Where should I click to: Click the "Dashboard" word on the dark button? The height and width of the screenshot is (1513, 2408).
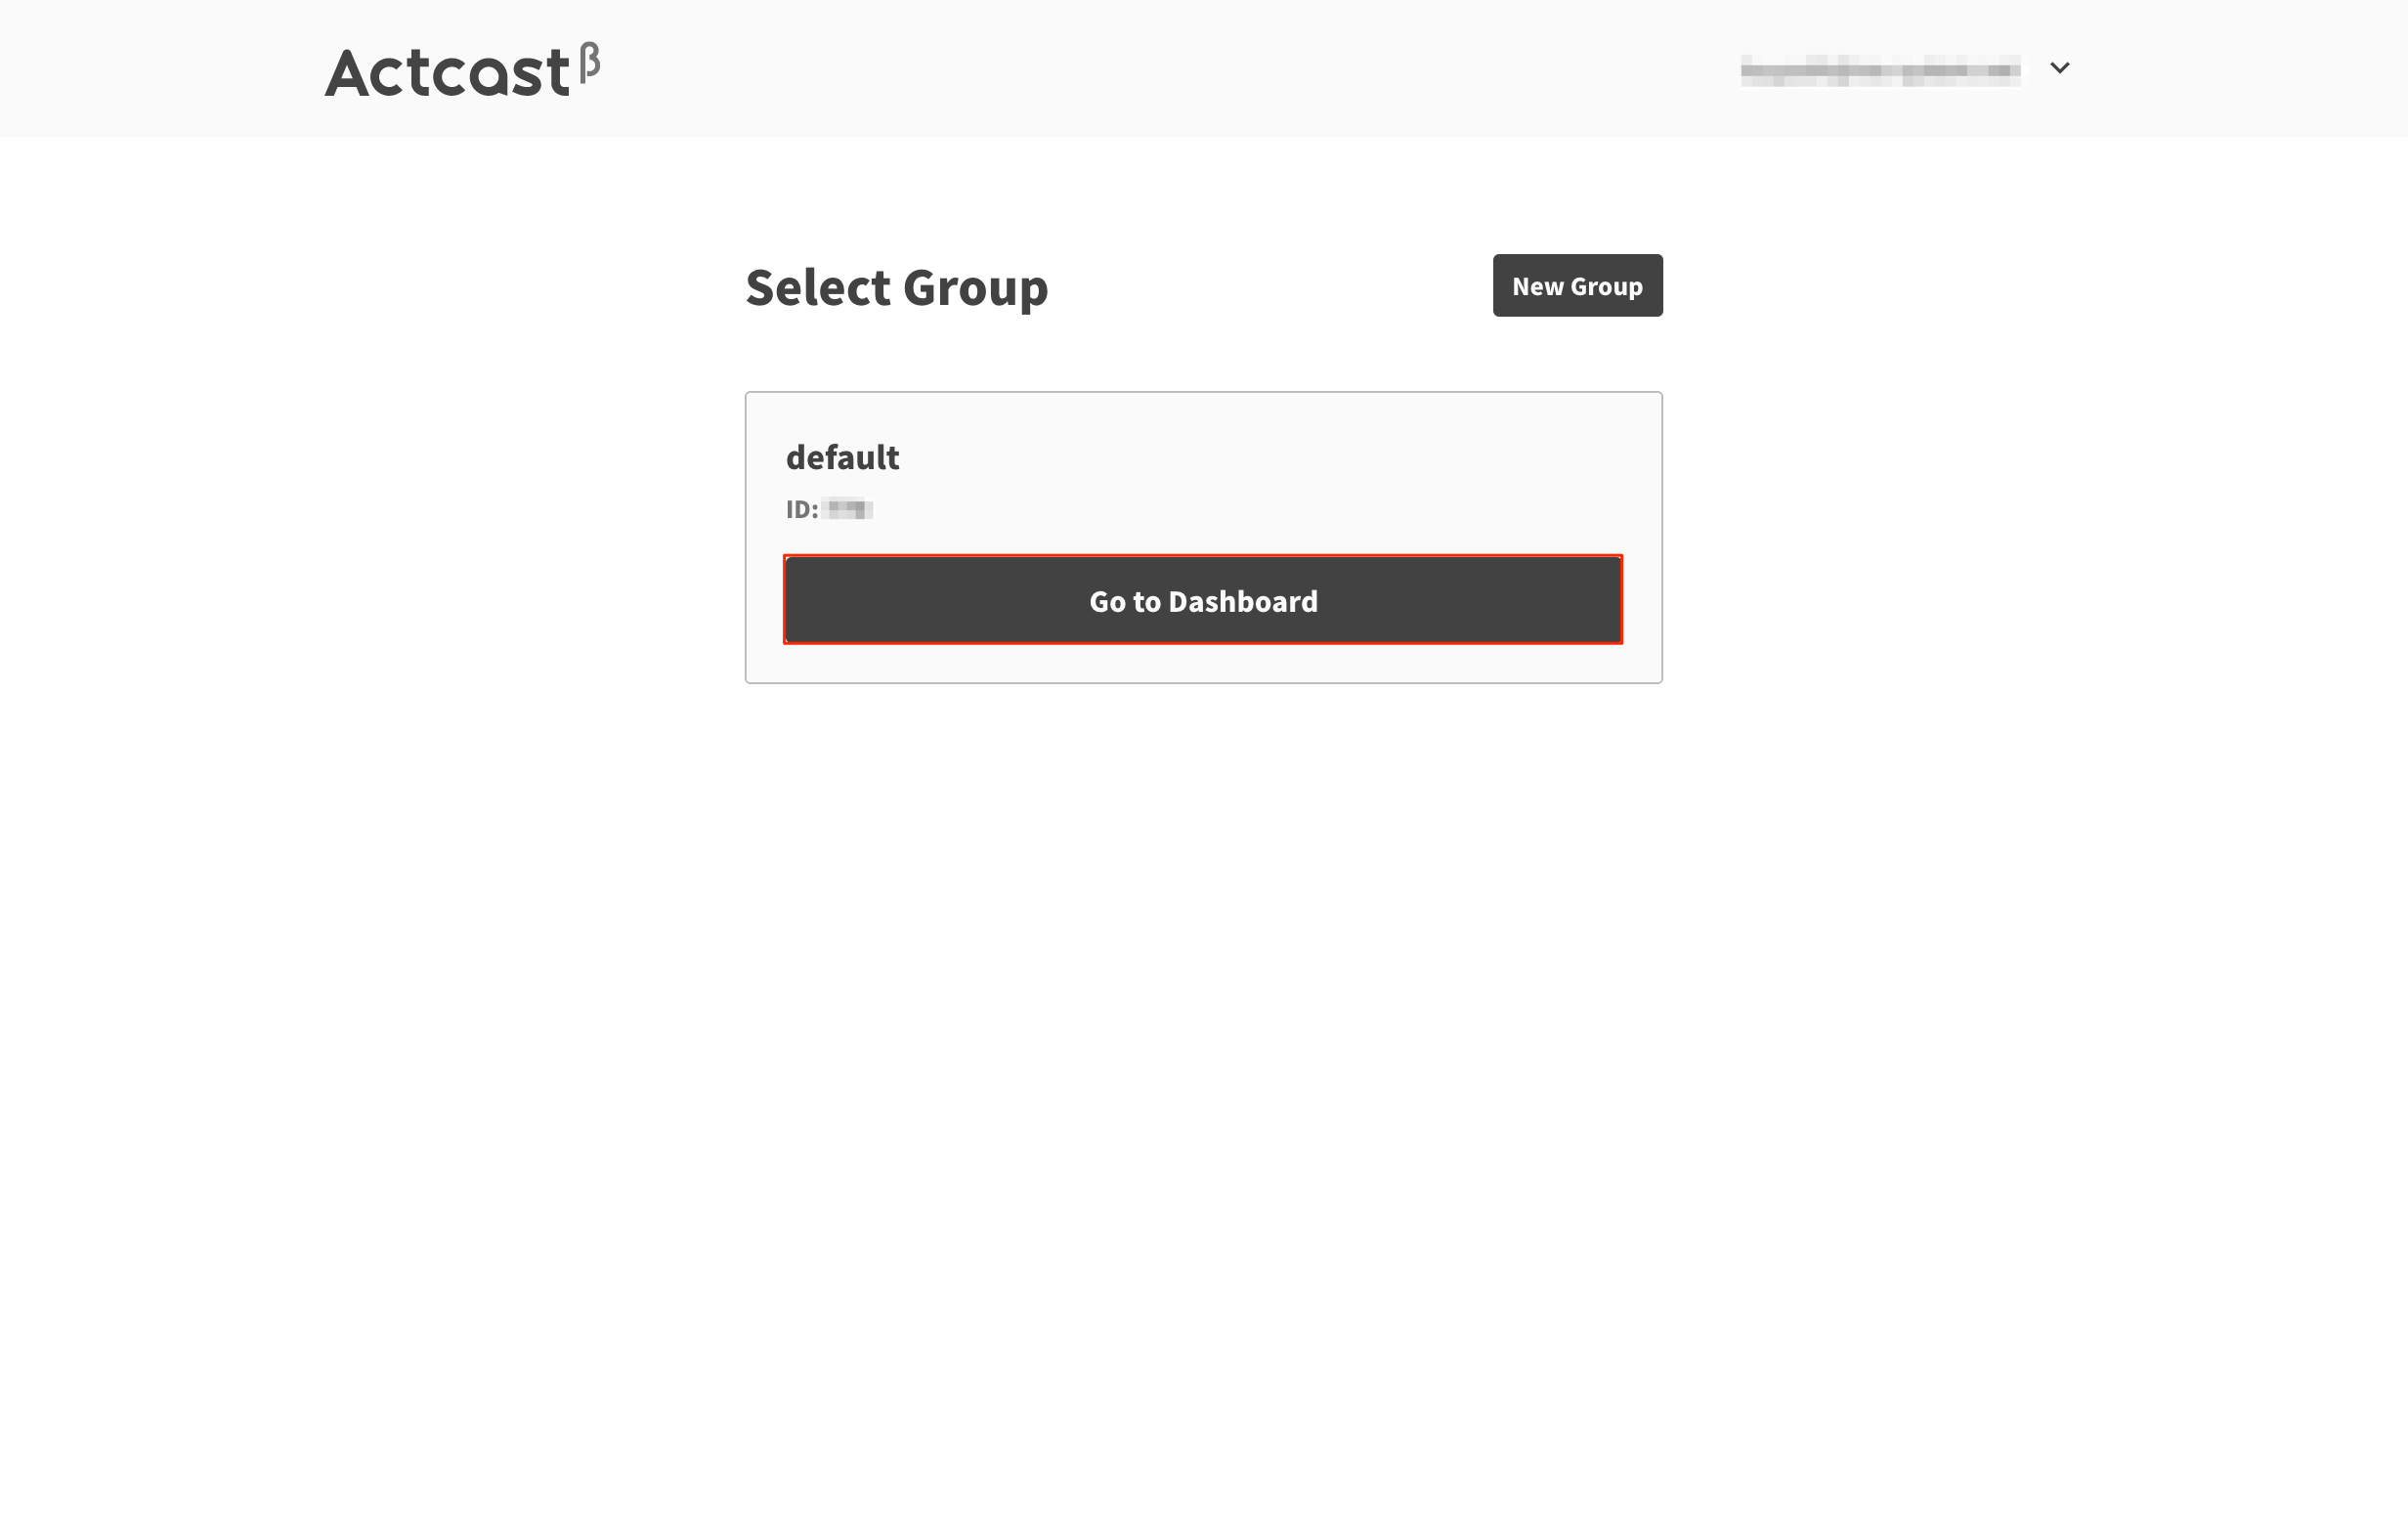coord(1243,601)
